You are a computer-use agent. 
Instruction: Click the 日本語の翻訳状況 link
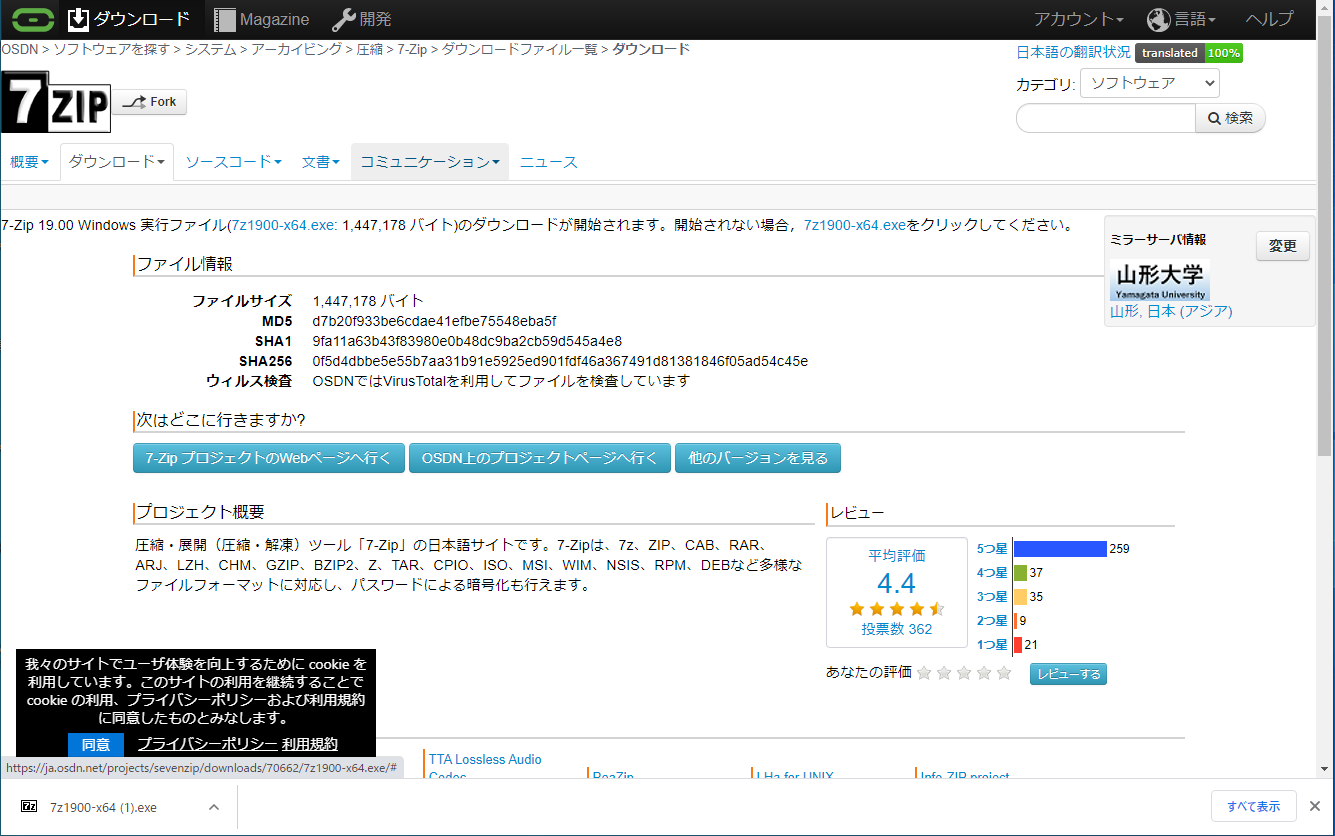click(x=1073, y=53)
